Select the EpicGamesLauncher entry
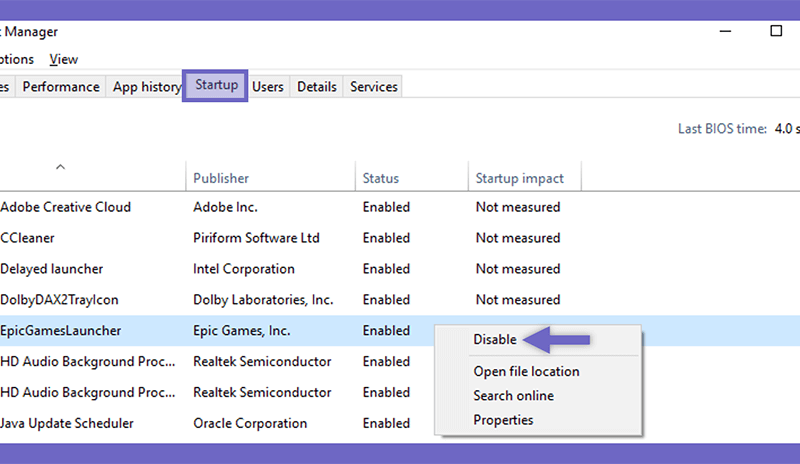 [x=400, y=331]
